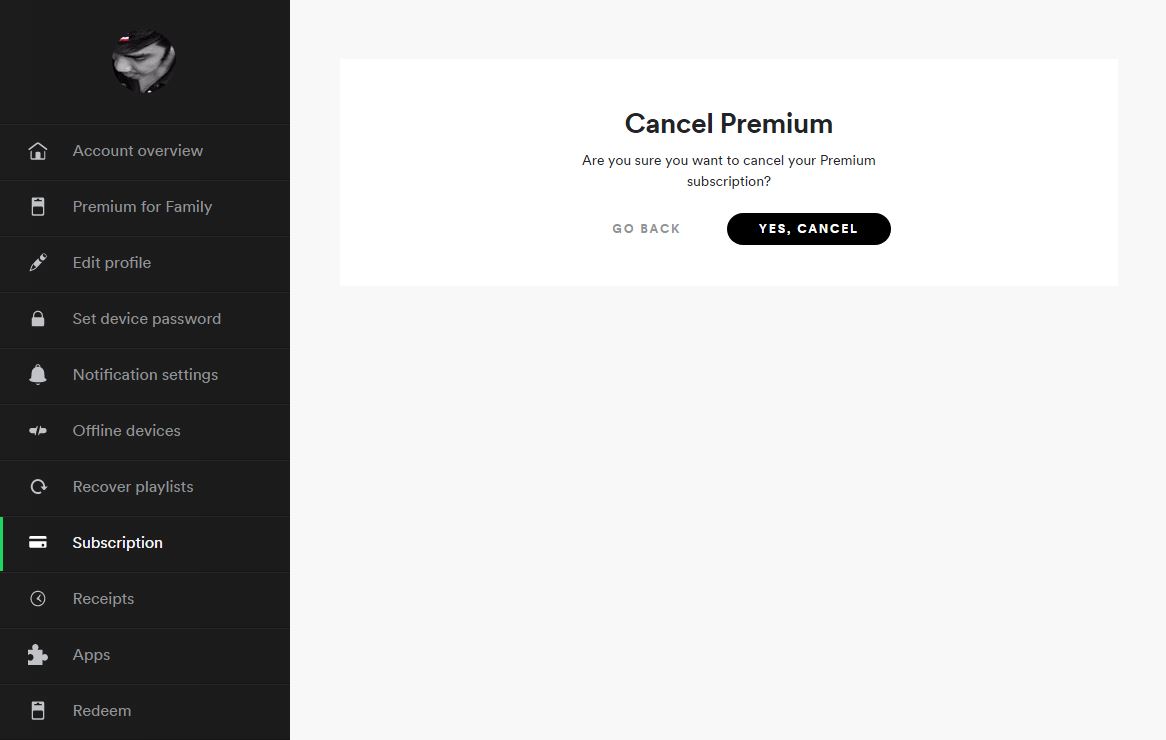Select the highlighted Subscription sidebar entry
Screen dimensions: 1166x740
click(117, 542)
